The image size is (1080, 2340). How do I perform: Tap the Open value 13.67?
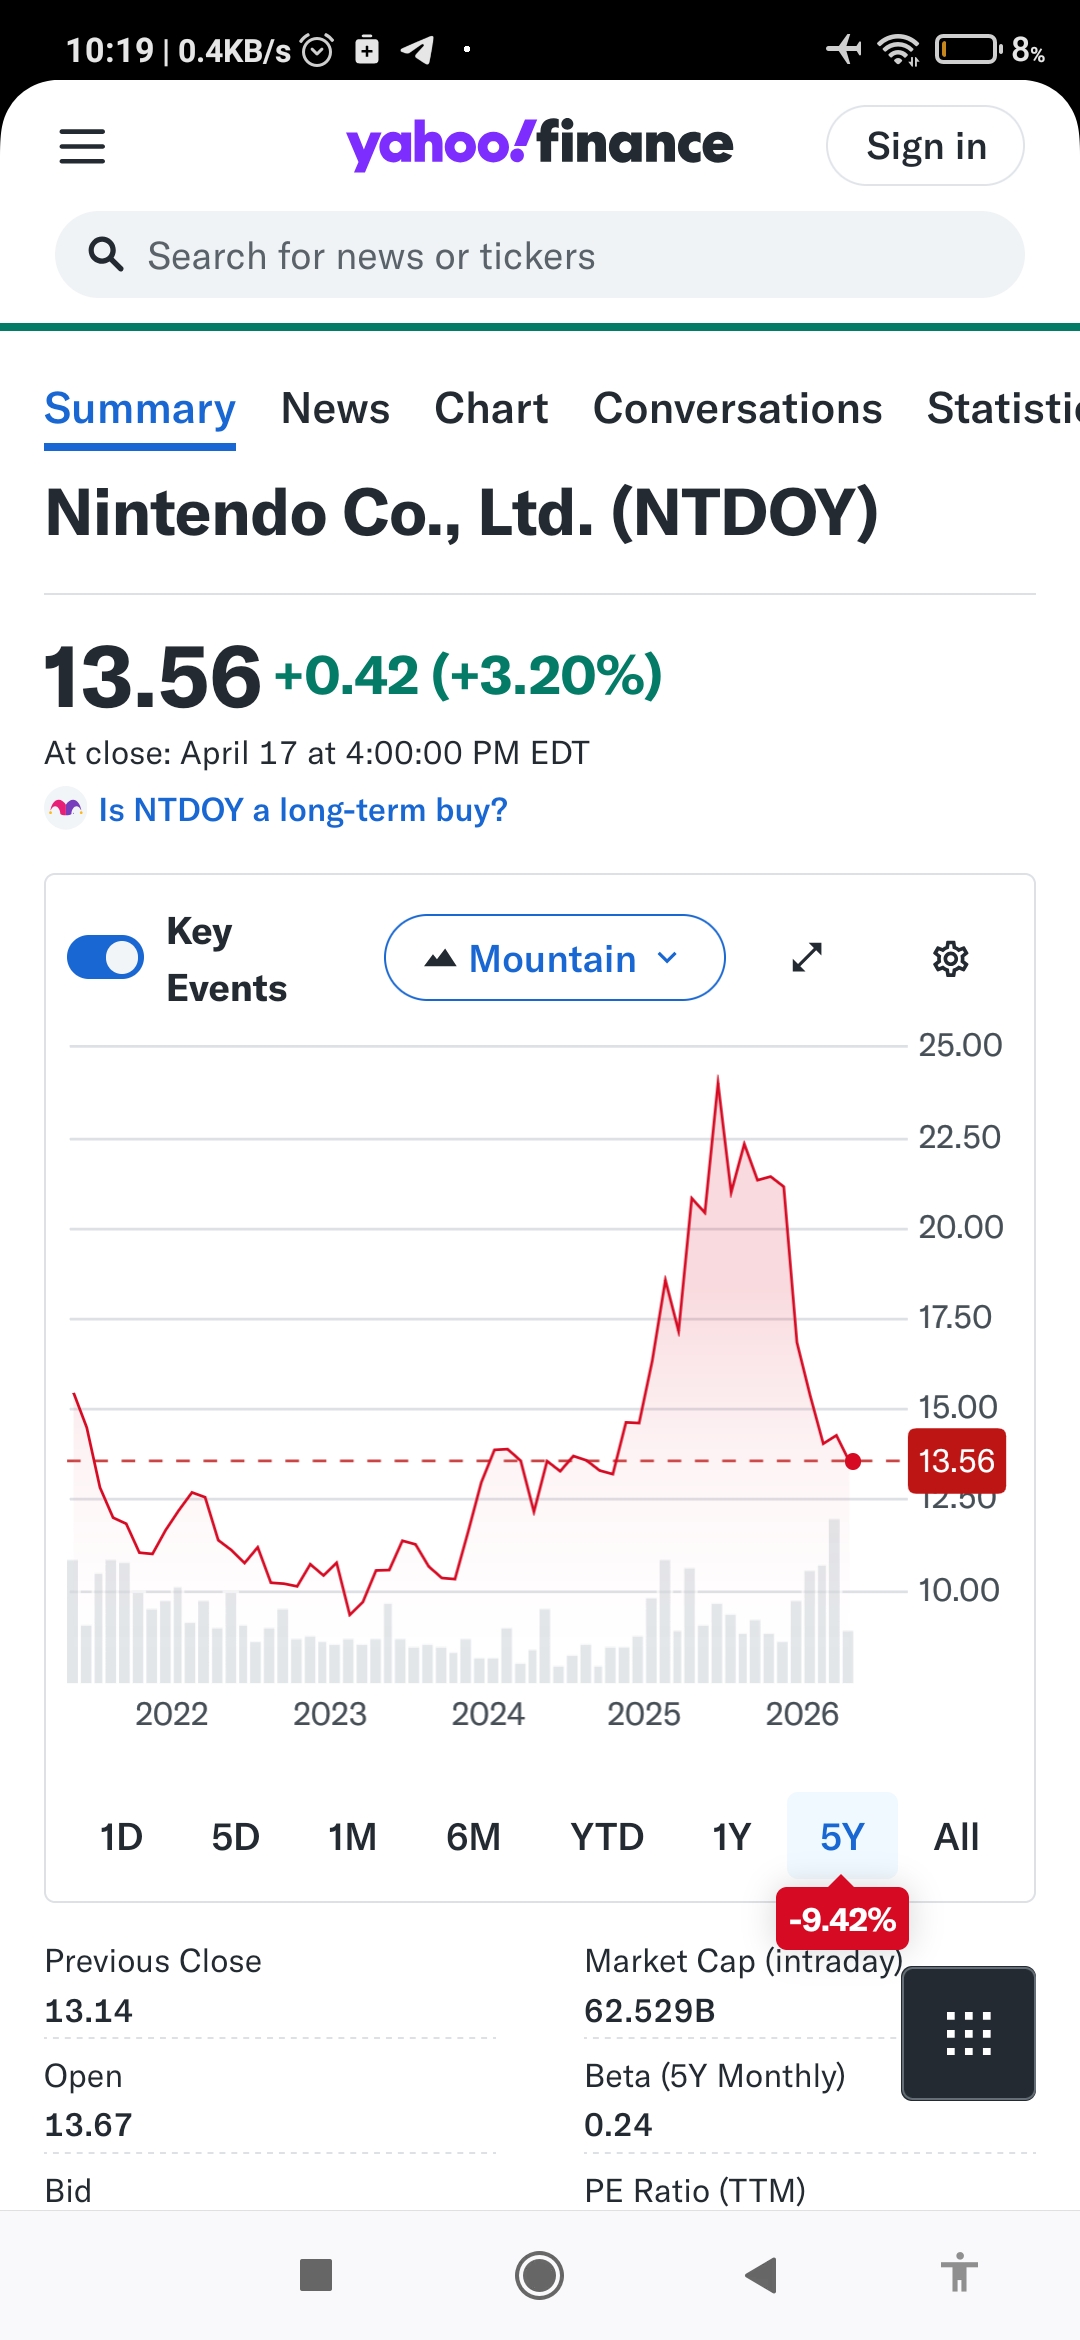[89, 2124]
